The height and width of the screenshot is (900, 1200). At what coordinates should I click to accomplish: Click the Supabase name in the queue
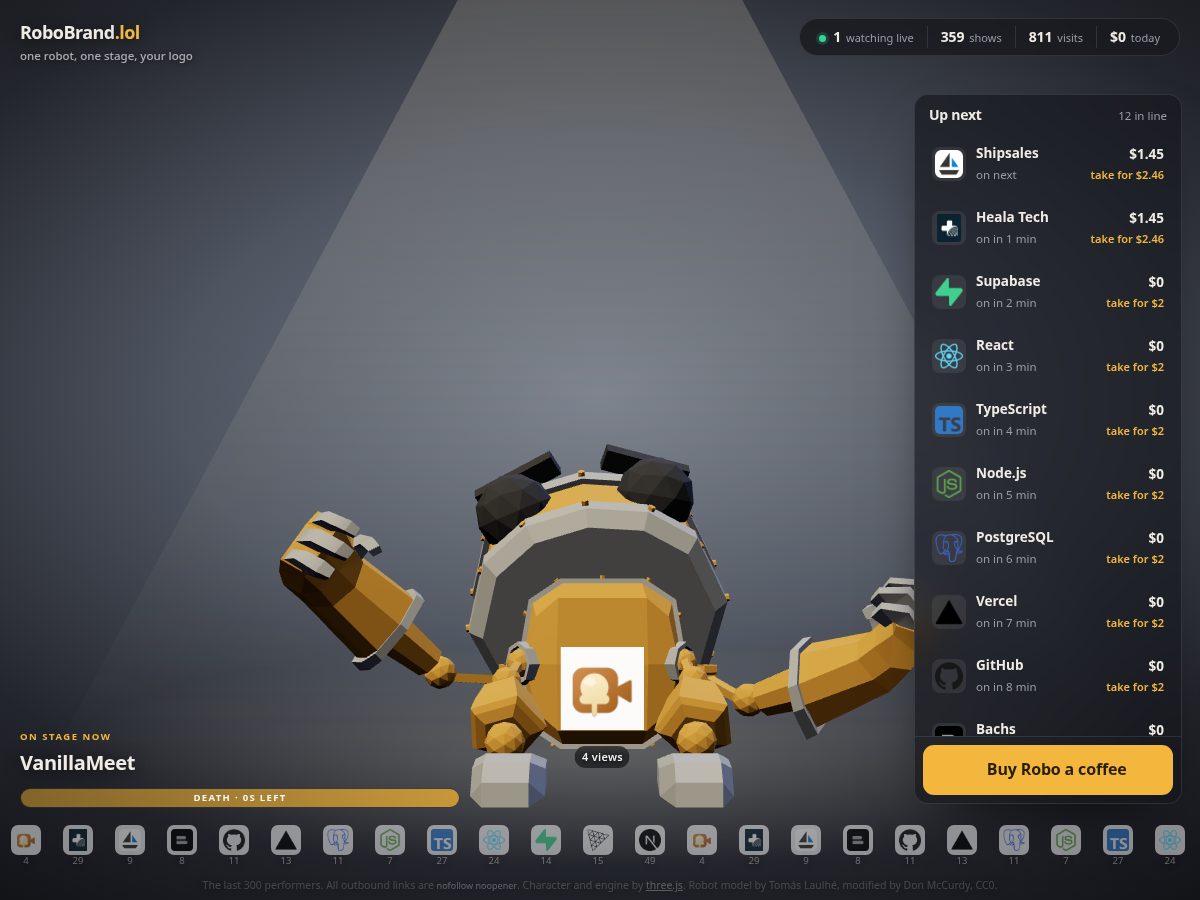point(1008,281)
